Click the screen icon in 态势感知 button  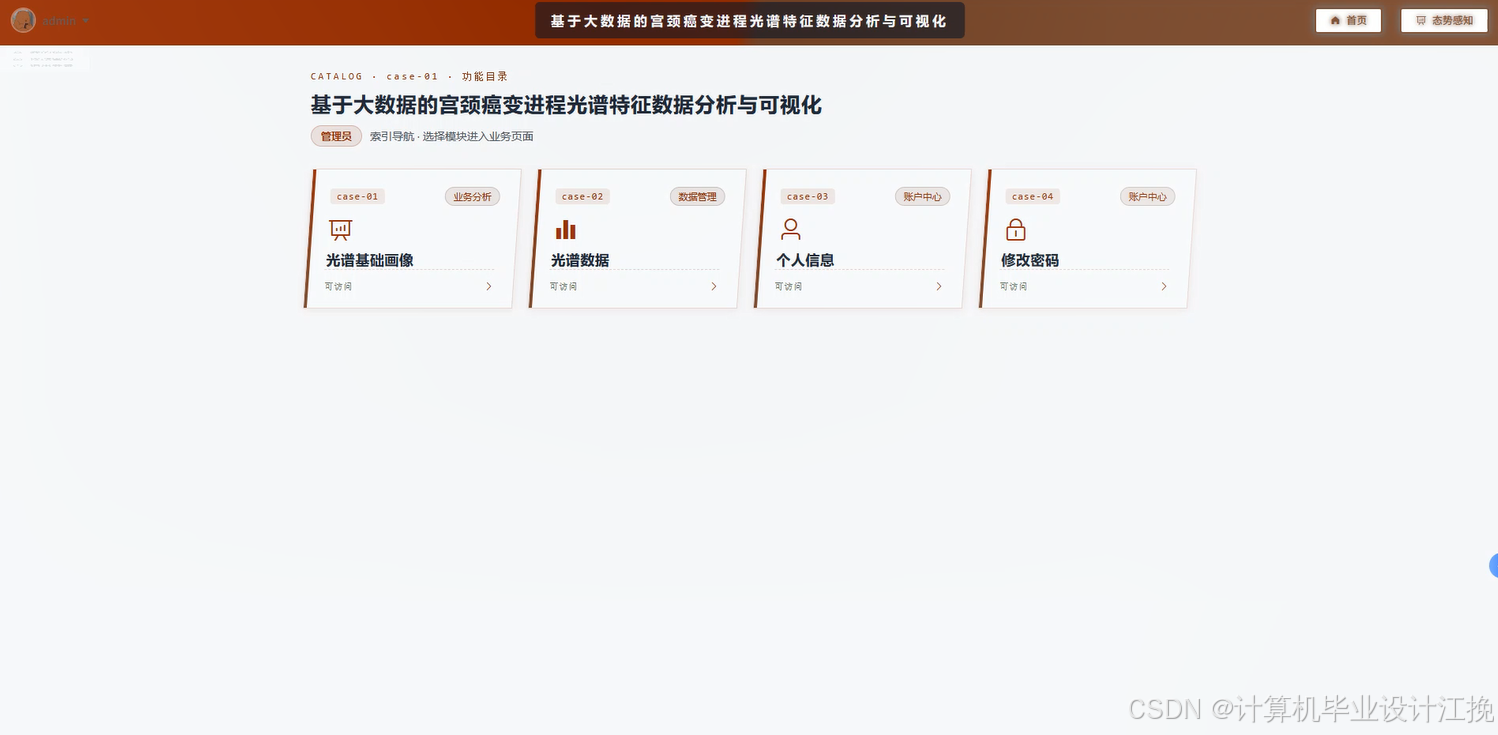(1421, 20)
